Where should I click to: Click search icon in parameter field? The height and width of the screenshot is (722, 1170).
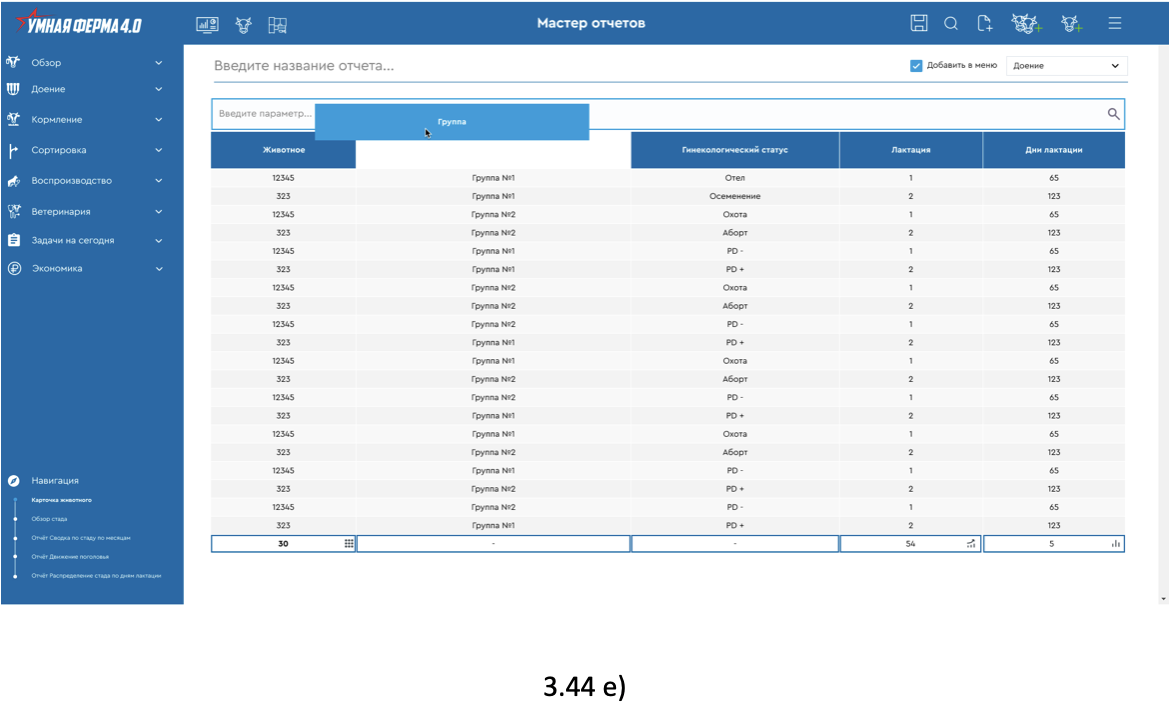1113,114
